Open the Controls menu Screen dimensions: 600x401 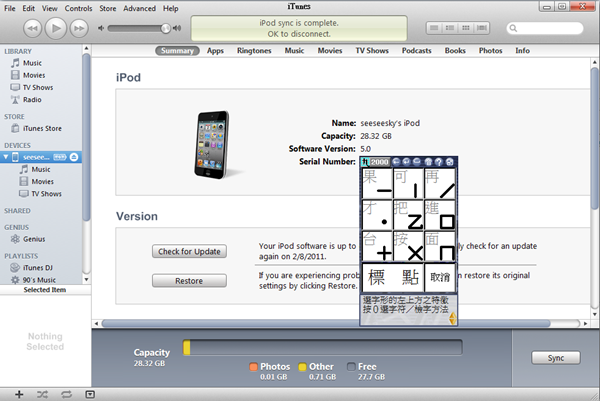coord(78,8)
